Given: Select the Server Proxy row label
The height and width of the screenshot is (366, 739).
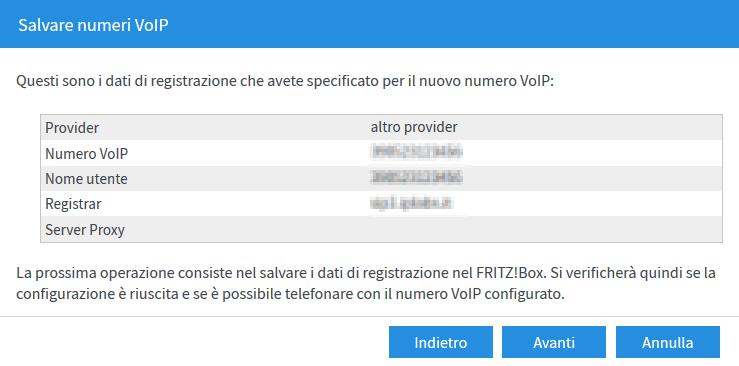Looking at the screenshot, I should pos(85,230).
